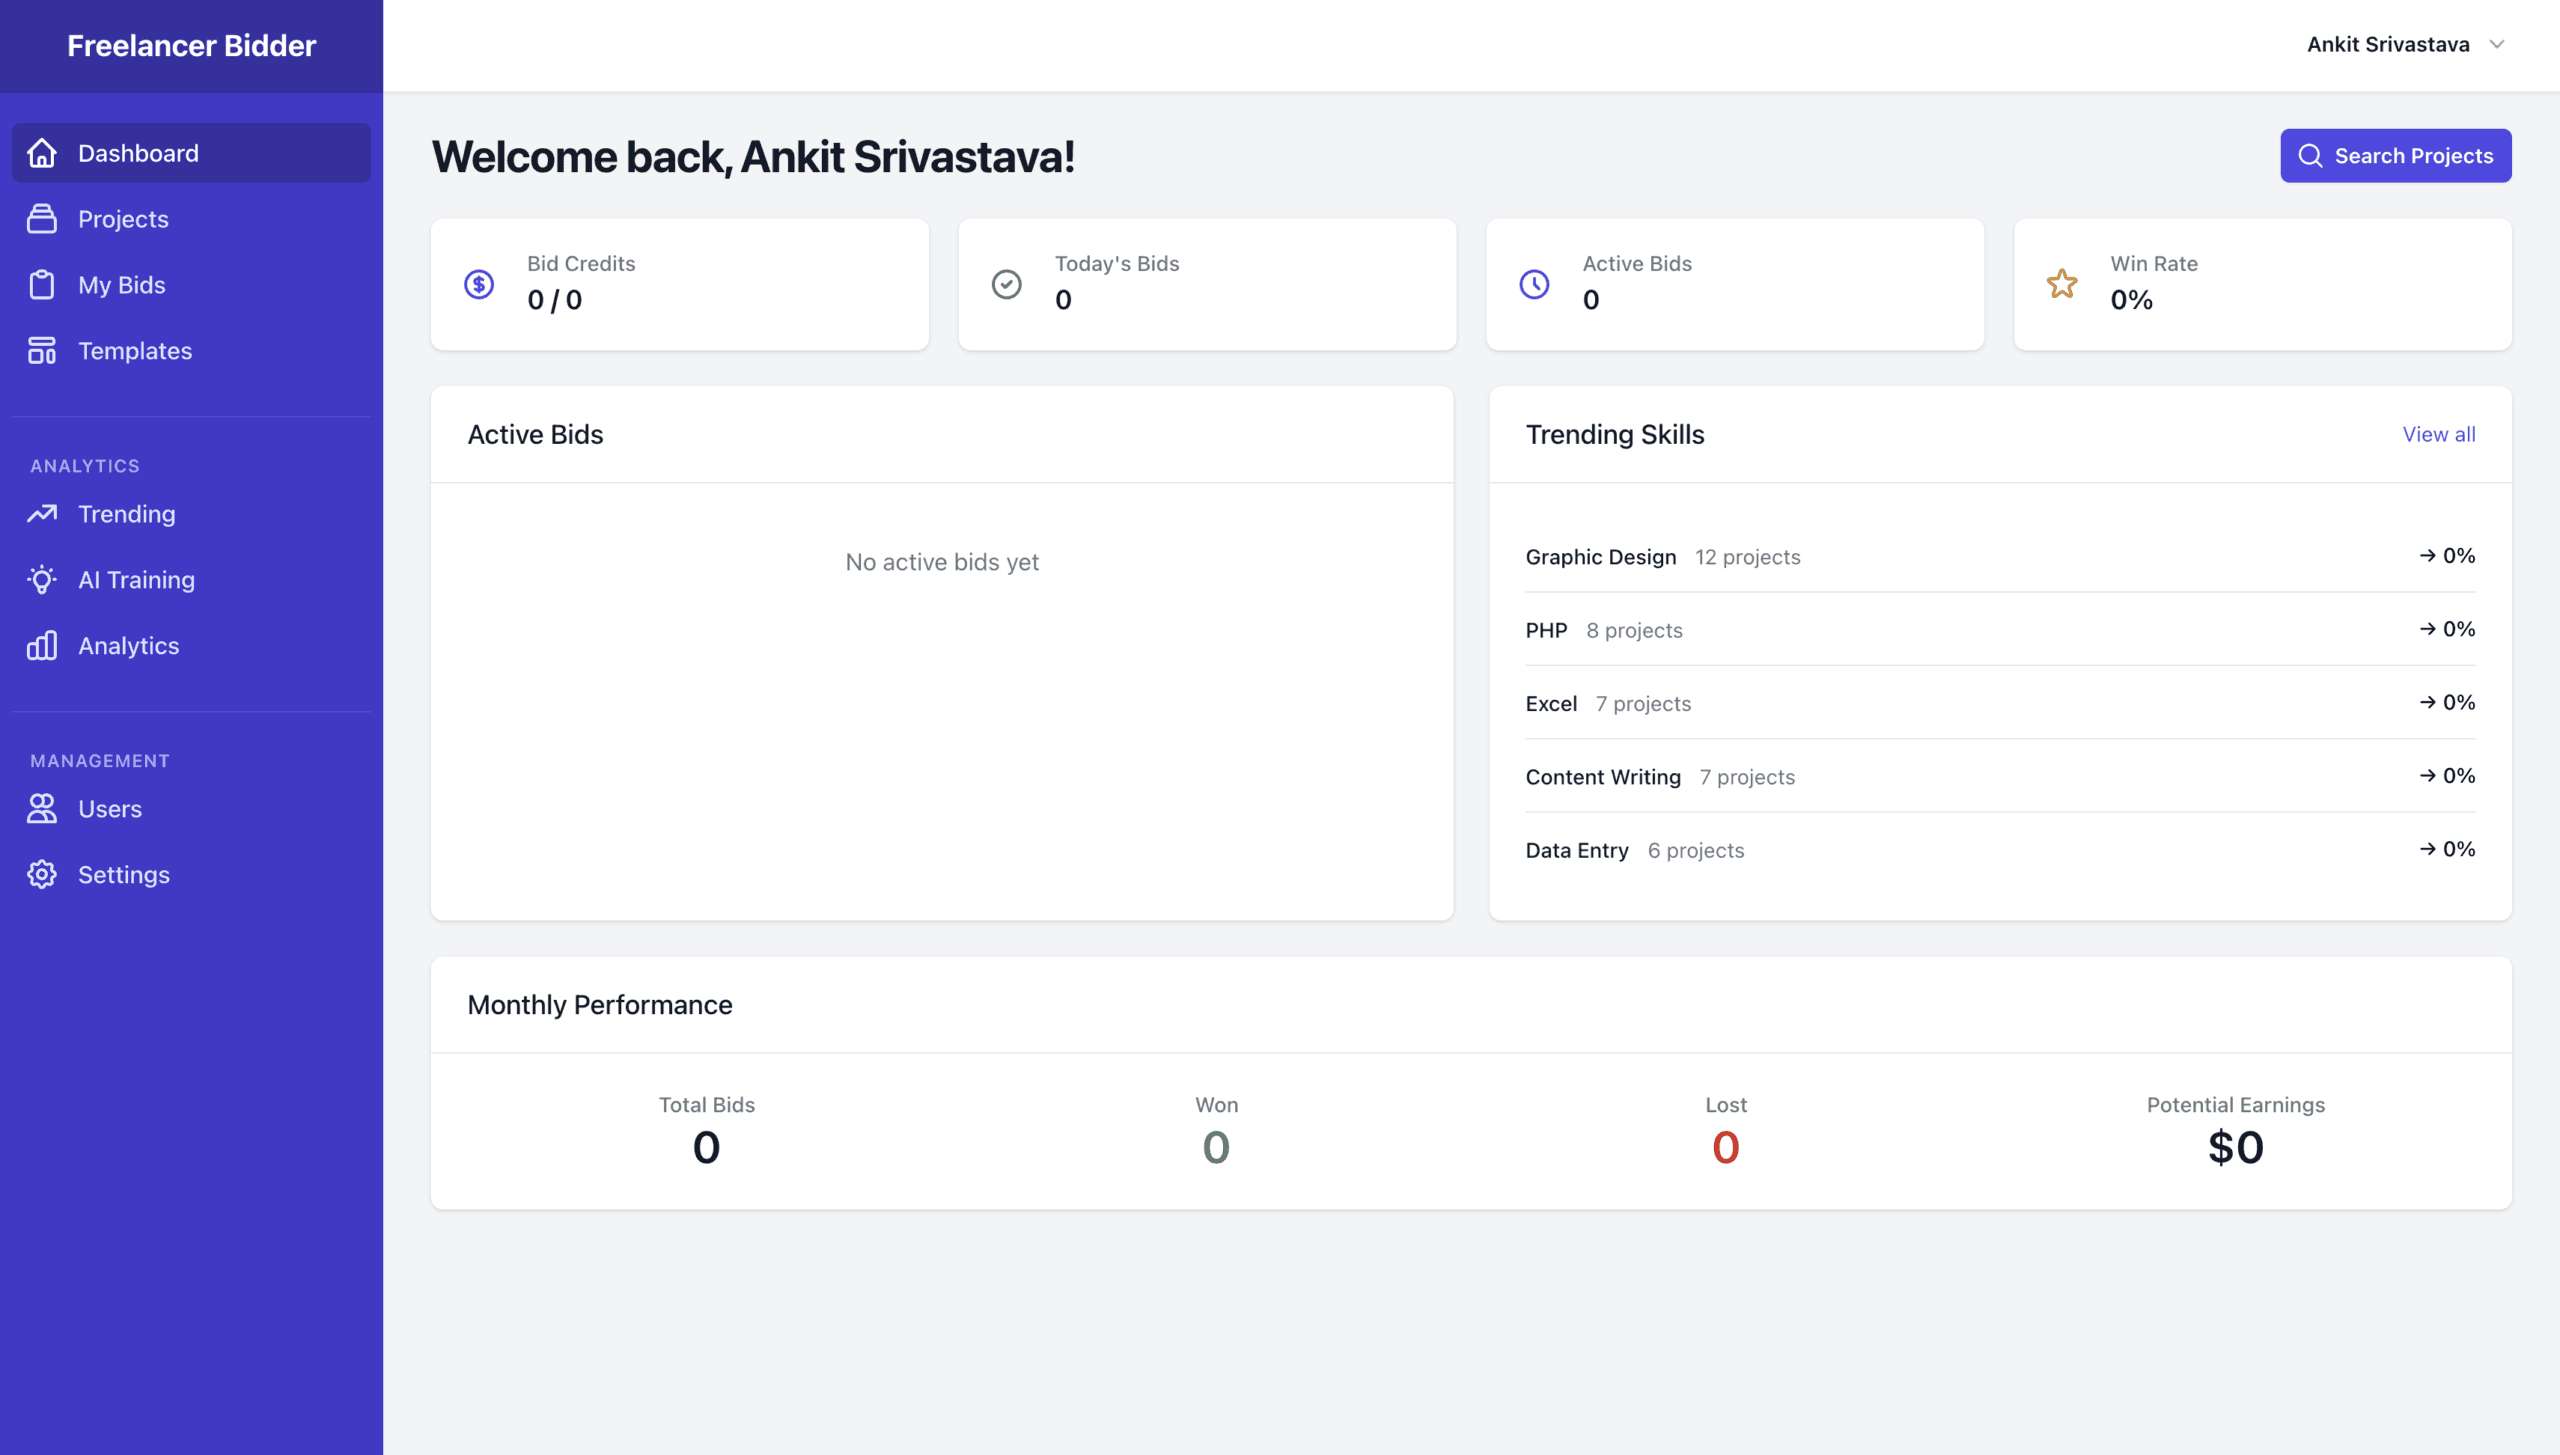Open the Templates menu item
The width and height of the screenshot is (2560, 1455).
pyautogui.click(x=135, y=351)
